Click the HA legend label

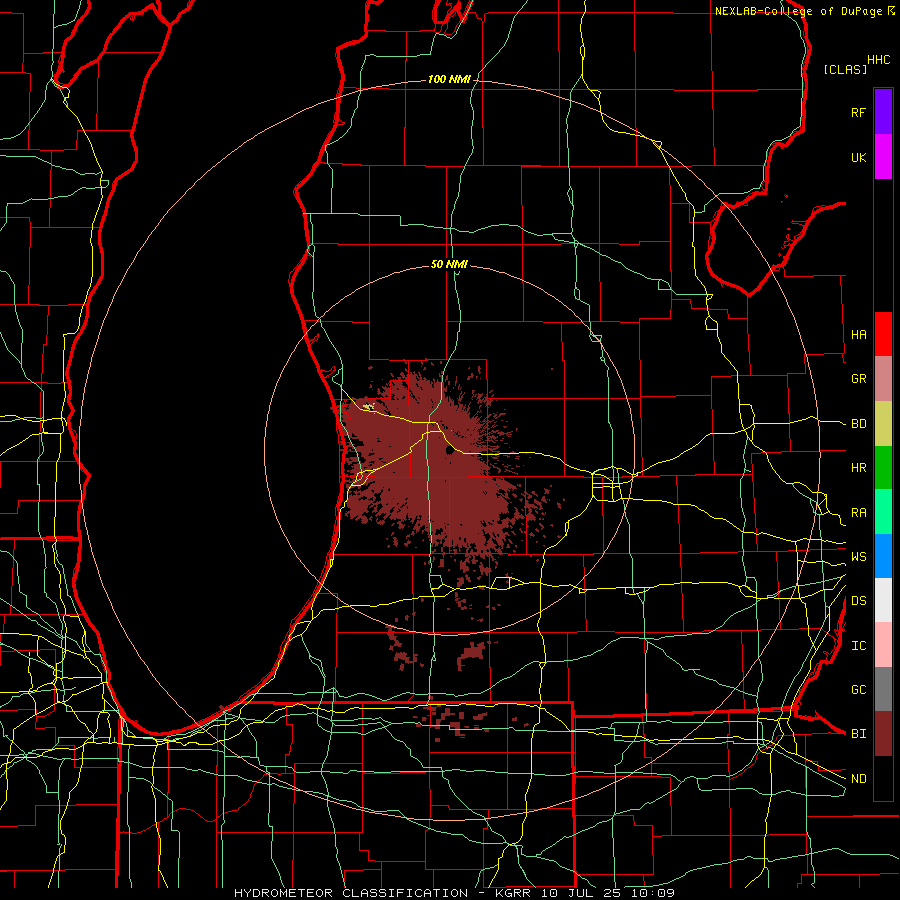[858, 335]
